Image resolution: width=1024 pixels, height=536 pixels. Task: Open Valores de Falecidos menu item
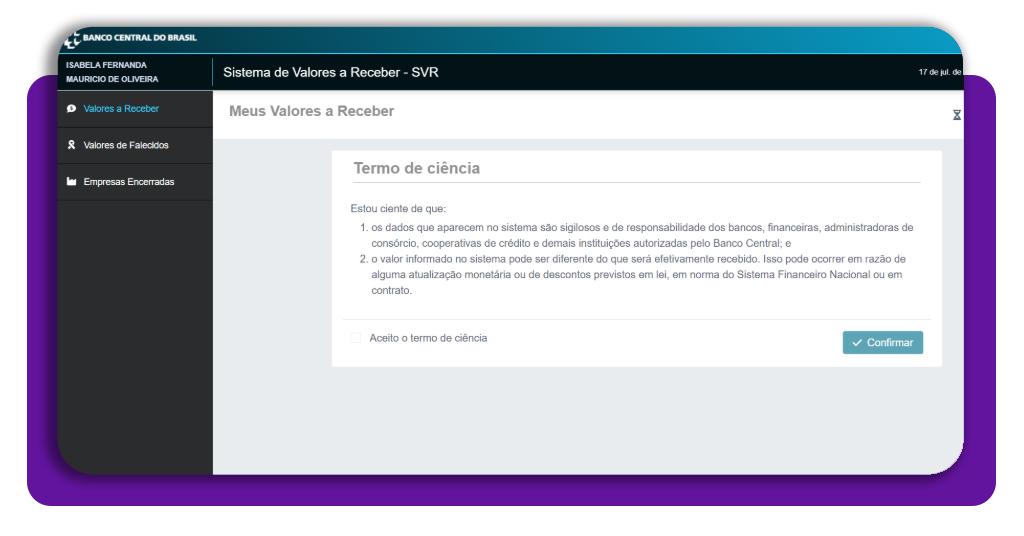(x=135, y=146)
